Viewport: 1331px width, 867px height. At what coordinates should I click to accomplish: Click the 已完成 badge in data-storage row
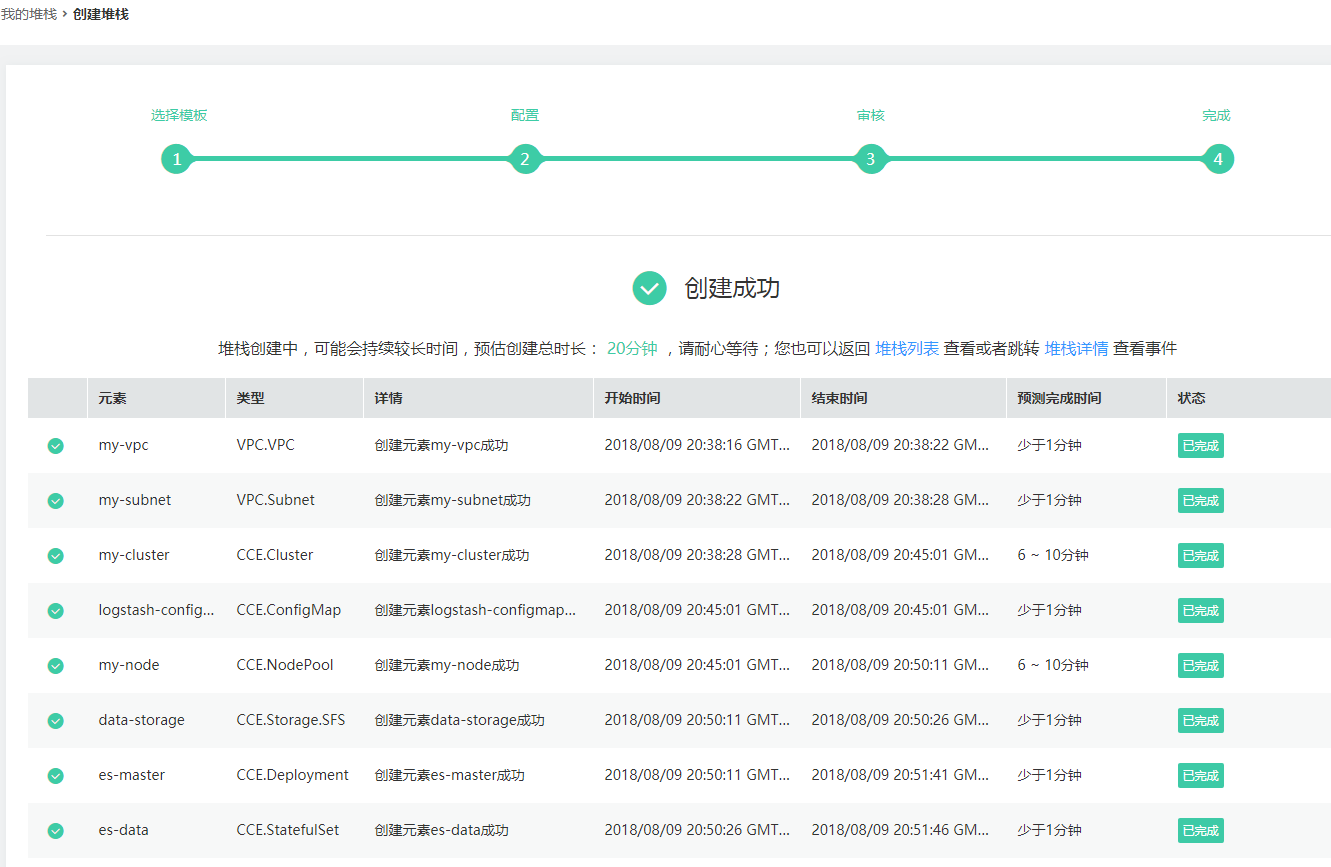tap(1201, 721)
